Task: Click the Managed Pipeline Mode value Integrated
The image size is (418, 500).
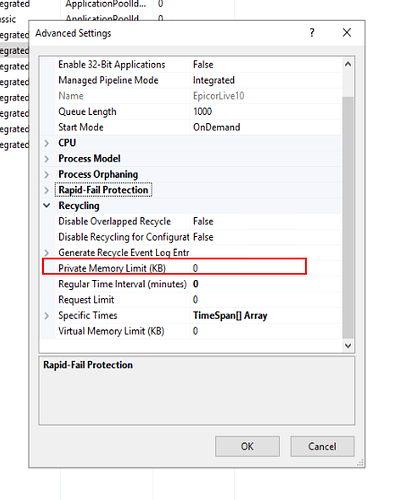Action: (214, 80)
